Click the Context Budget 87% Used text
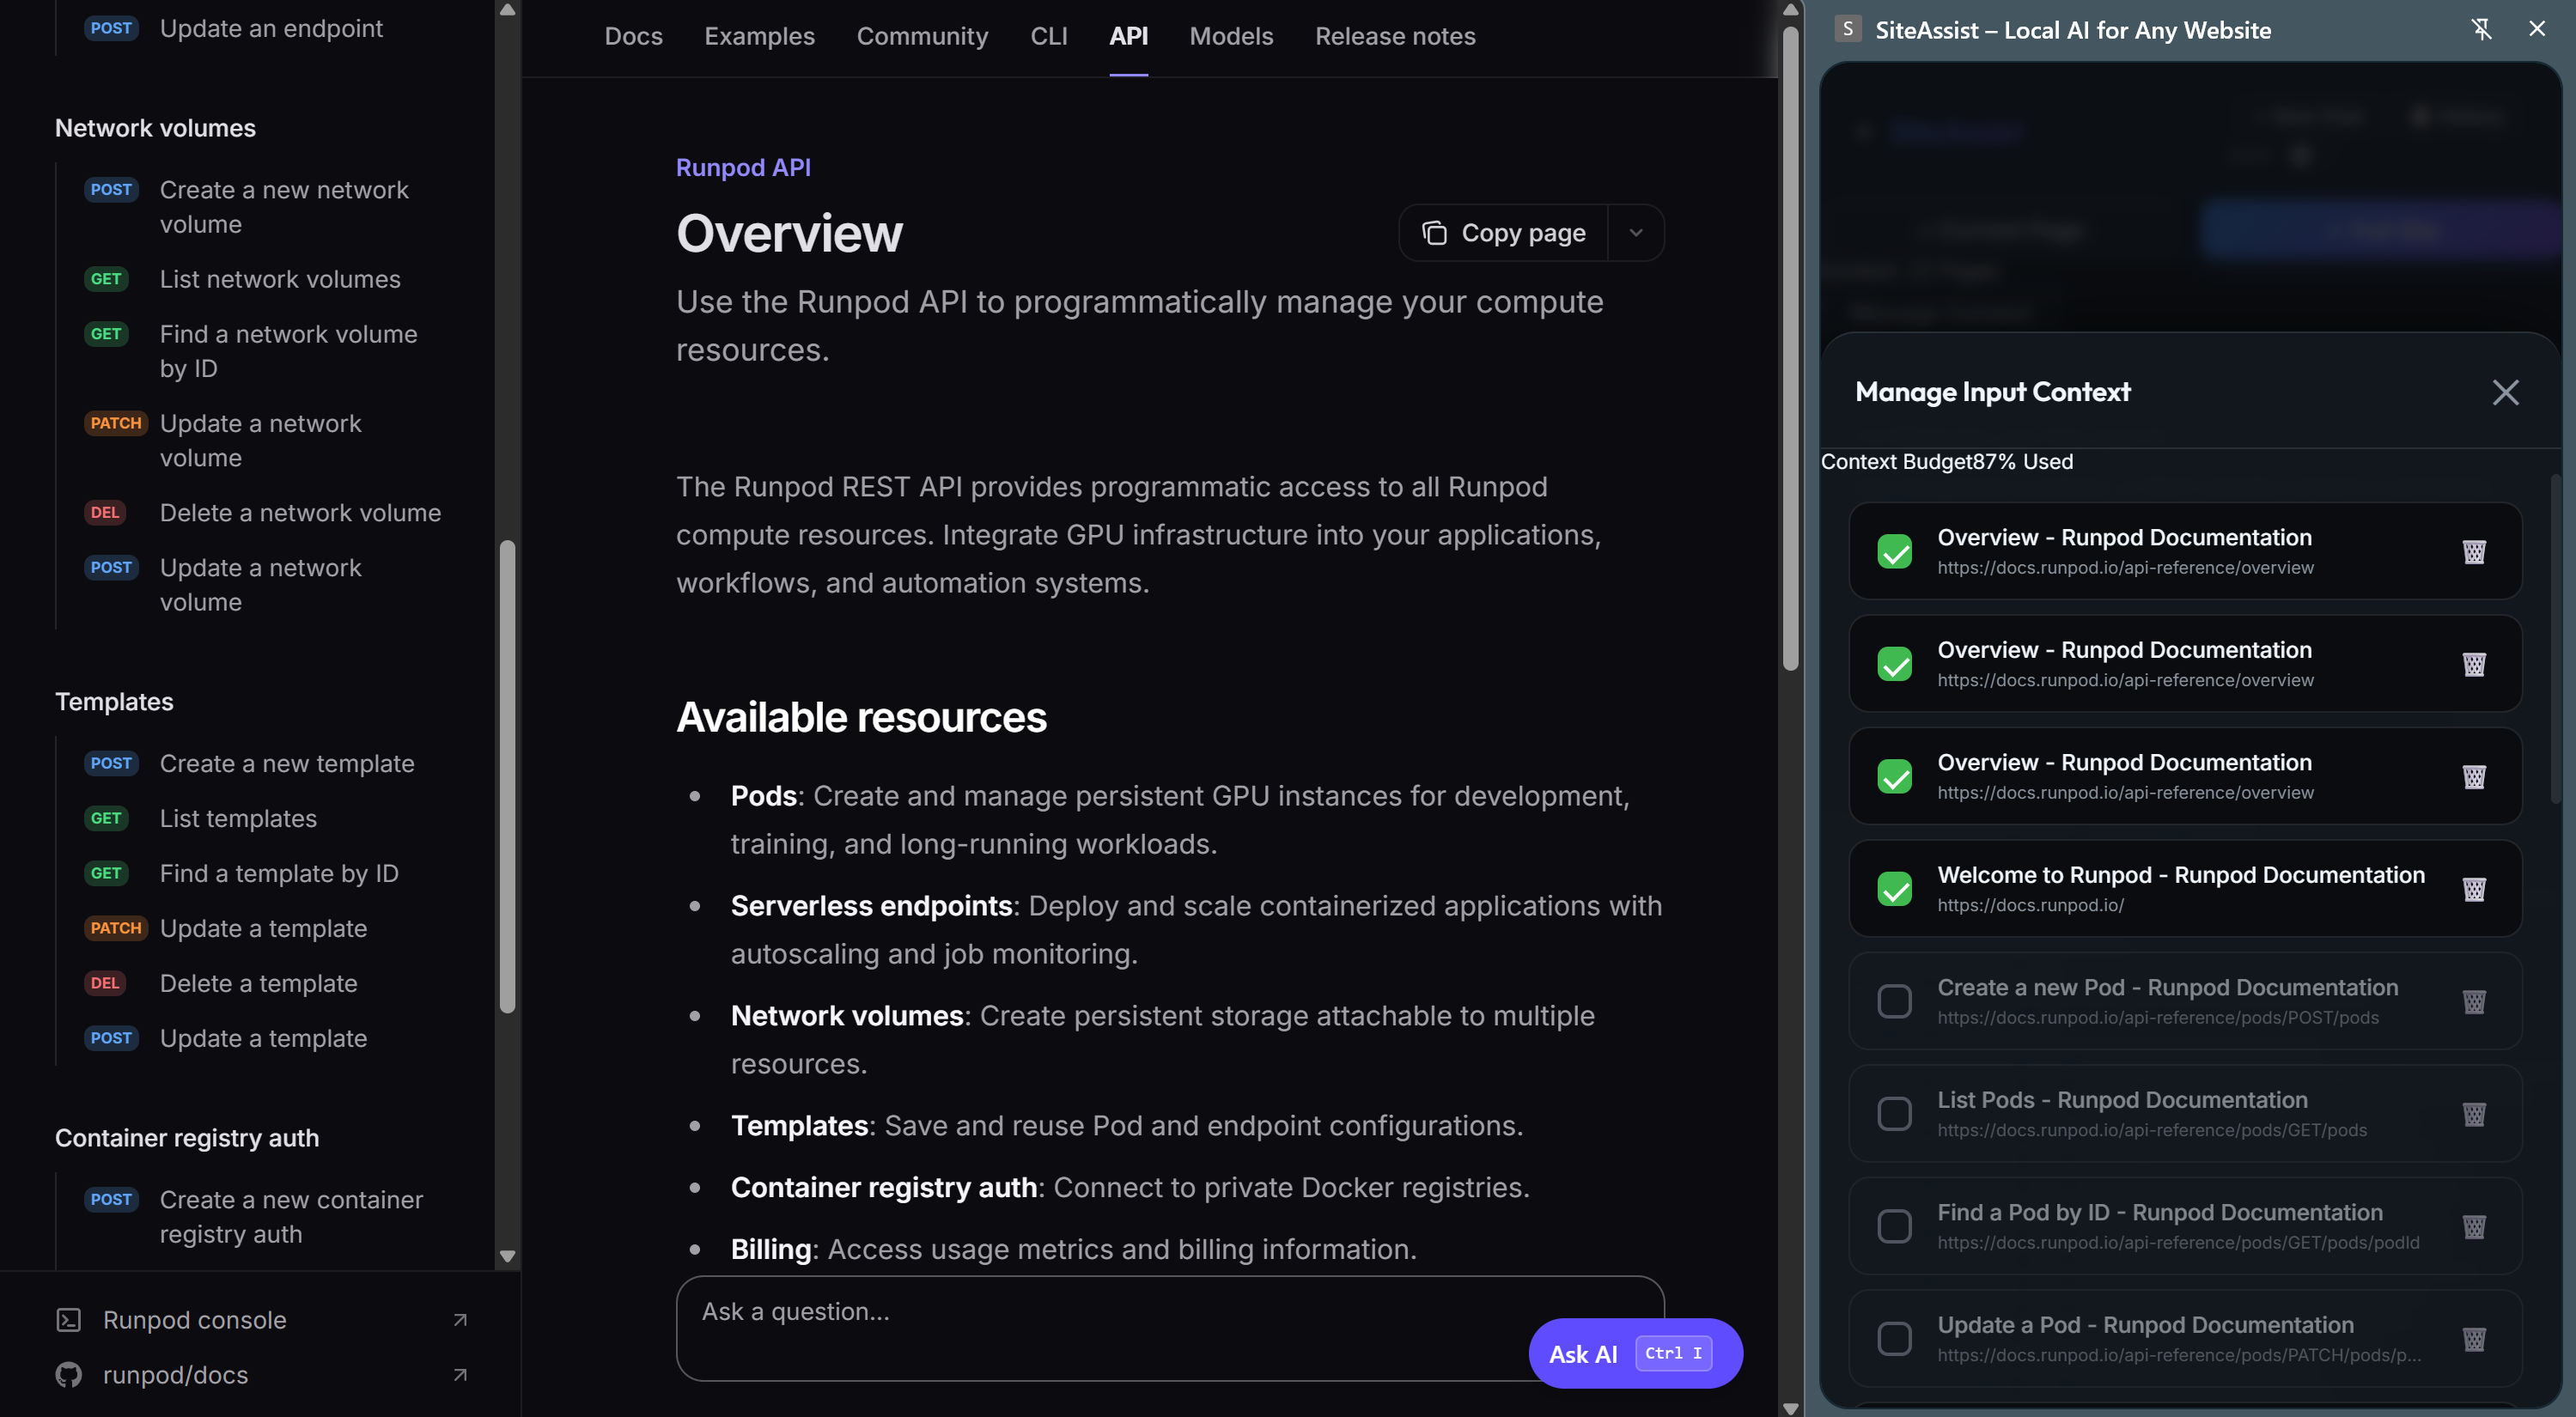This screenshot has height=1417, width=2576. [1946, 461]
